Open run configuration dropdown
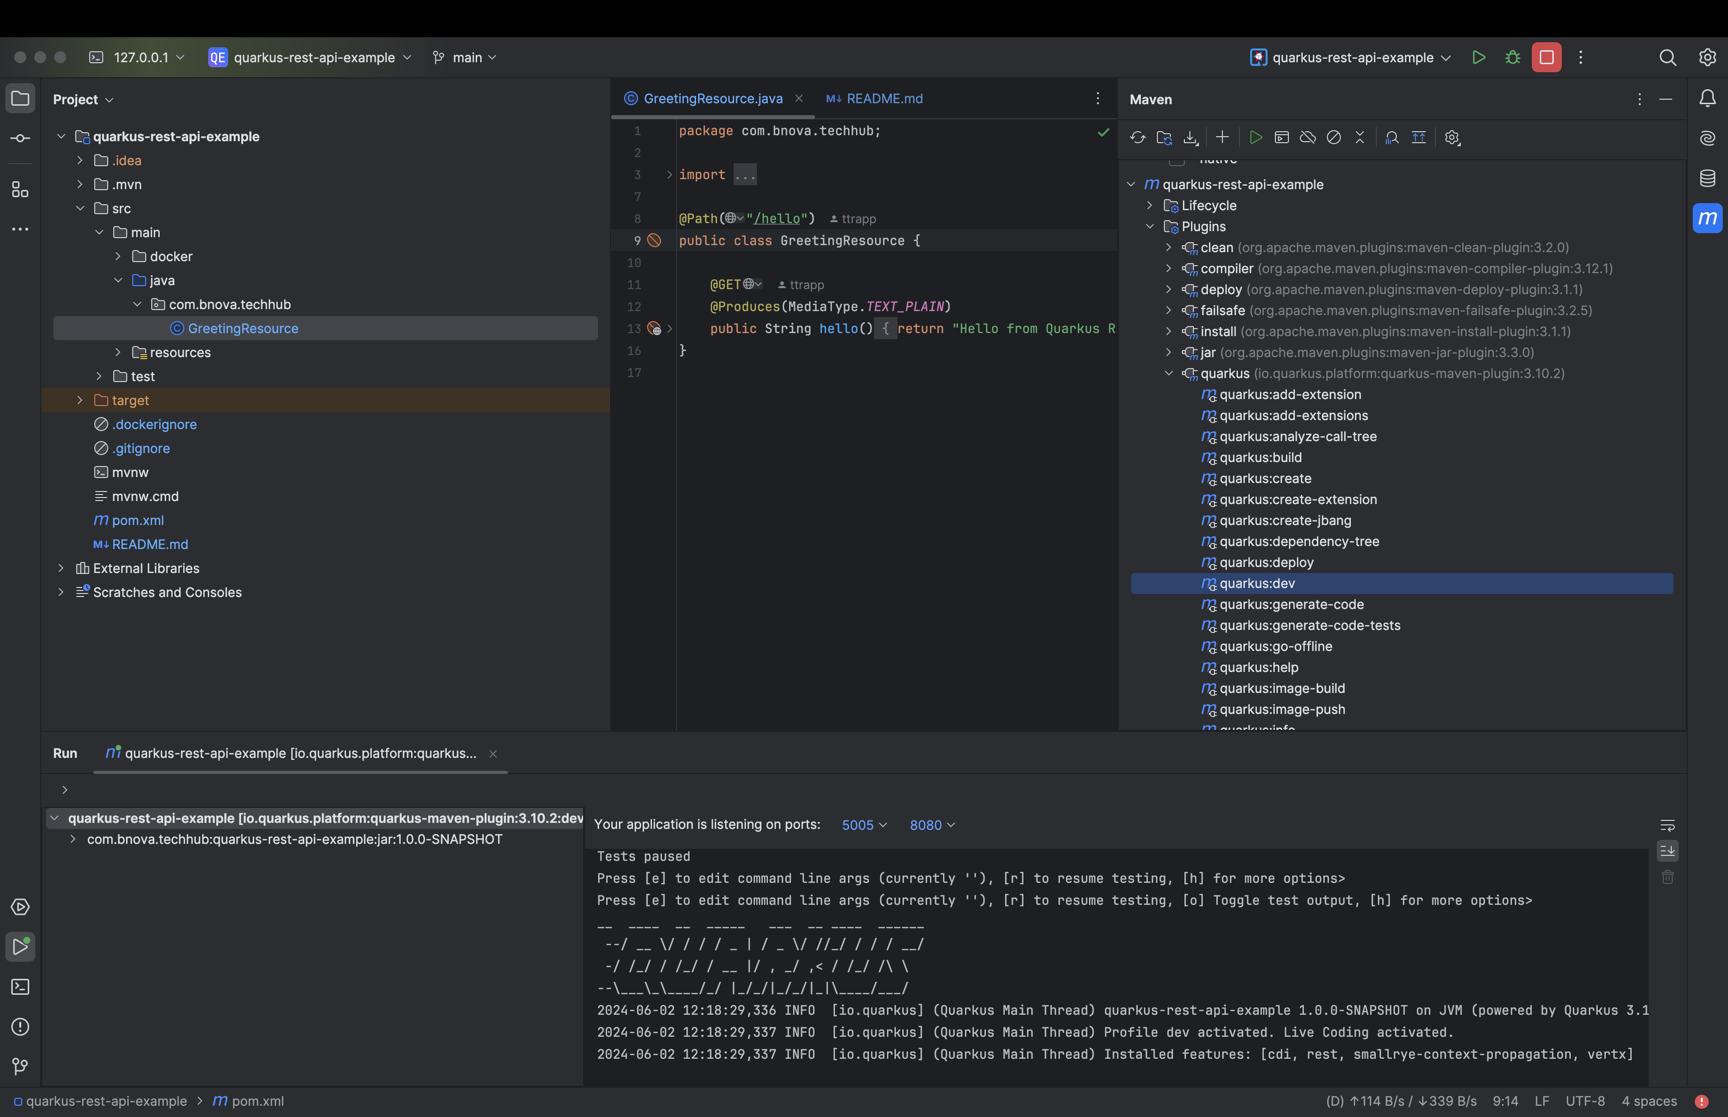The image size is (1728, 1117). click(x=1351, y=58)
